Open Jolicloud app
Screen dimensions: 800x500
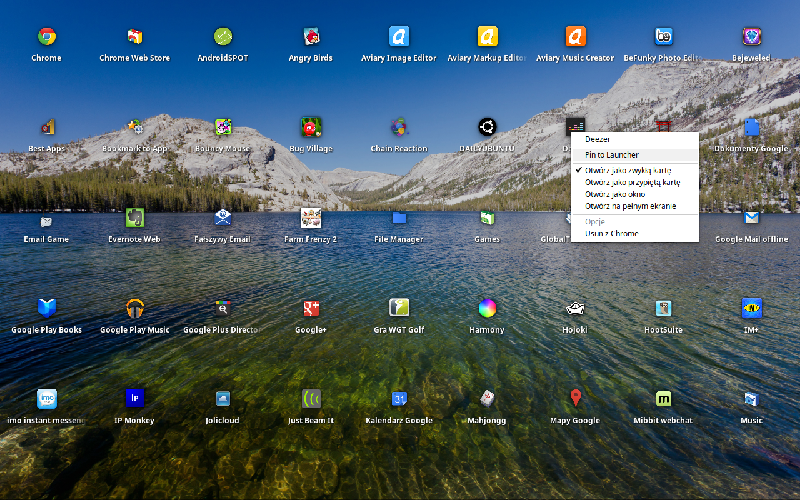point(223,399)
